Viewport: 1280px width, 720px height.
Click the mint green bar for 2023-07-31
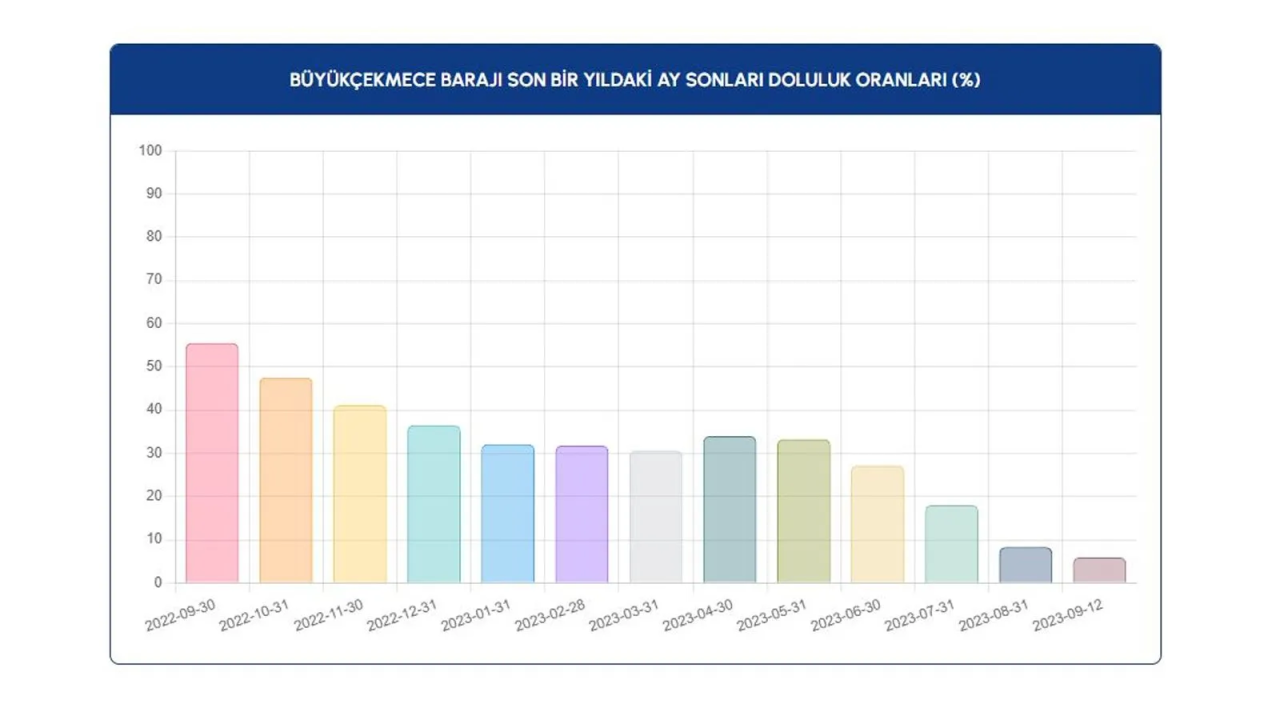(x=952, y=544)
